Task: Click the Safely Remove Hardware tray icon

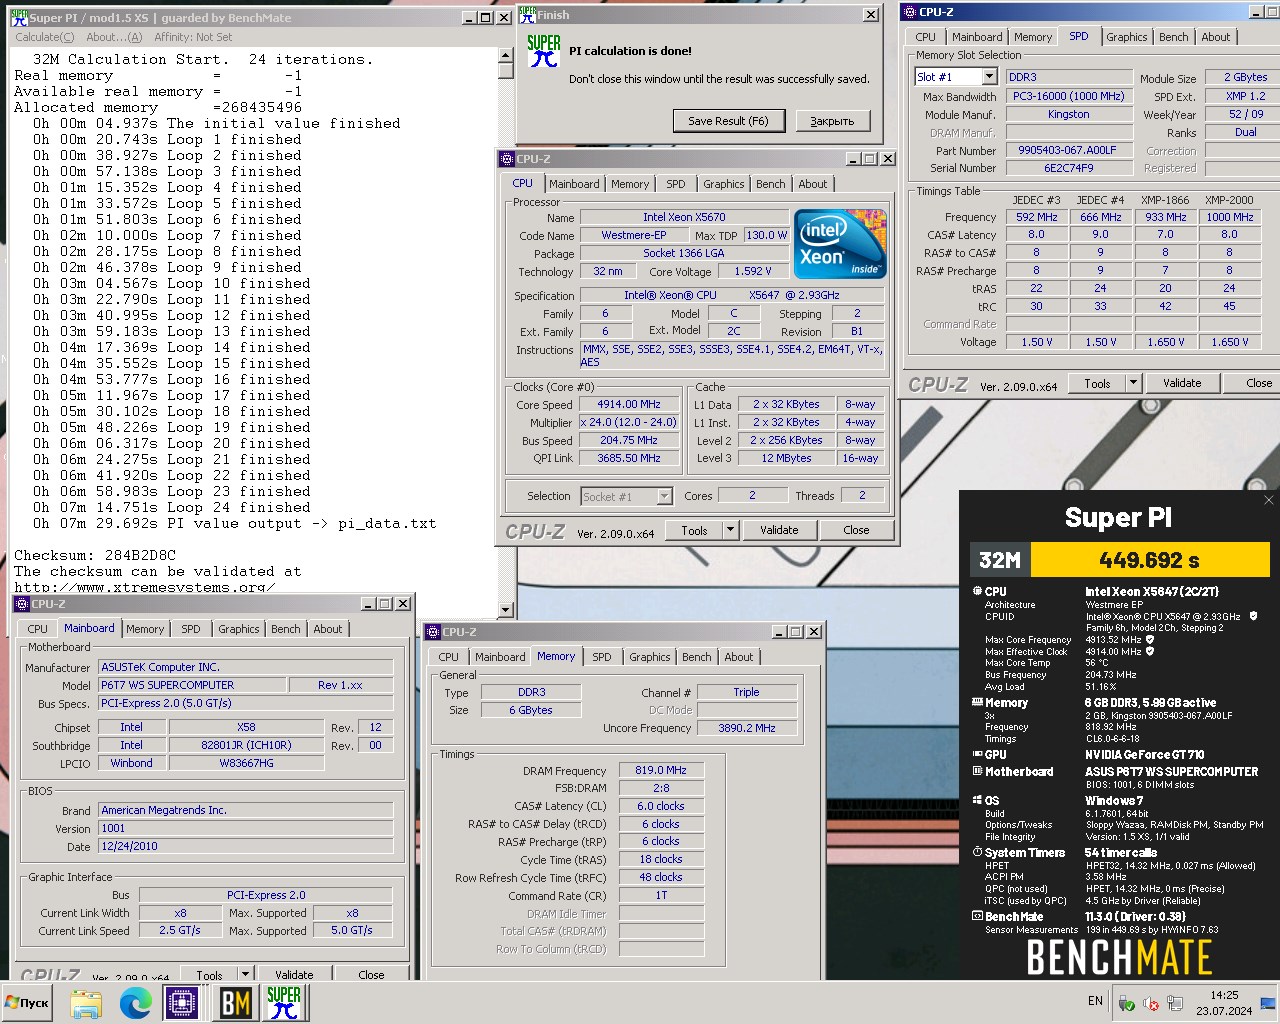Action: pyautogui.click(x=1126, y=1004)
